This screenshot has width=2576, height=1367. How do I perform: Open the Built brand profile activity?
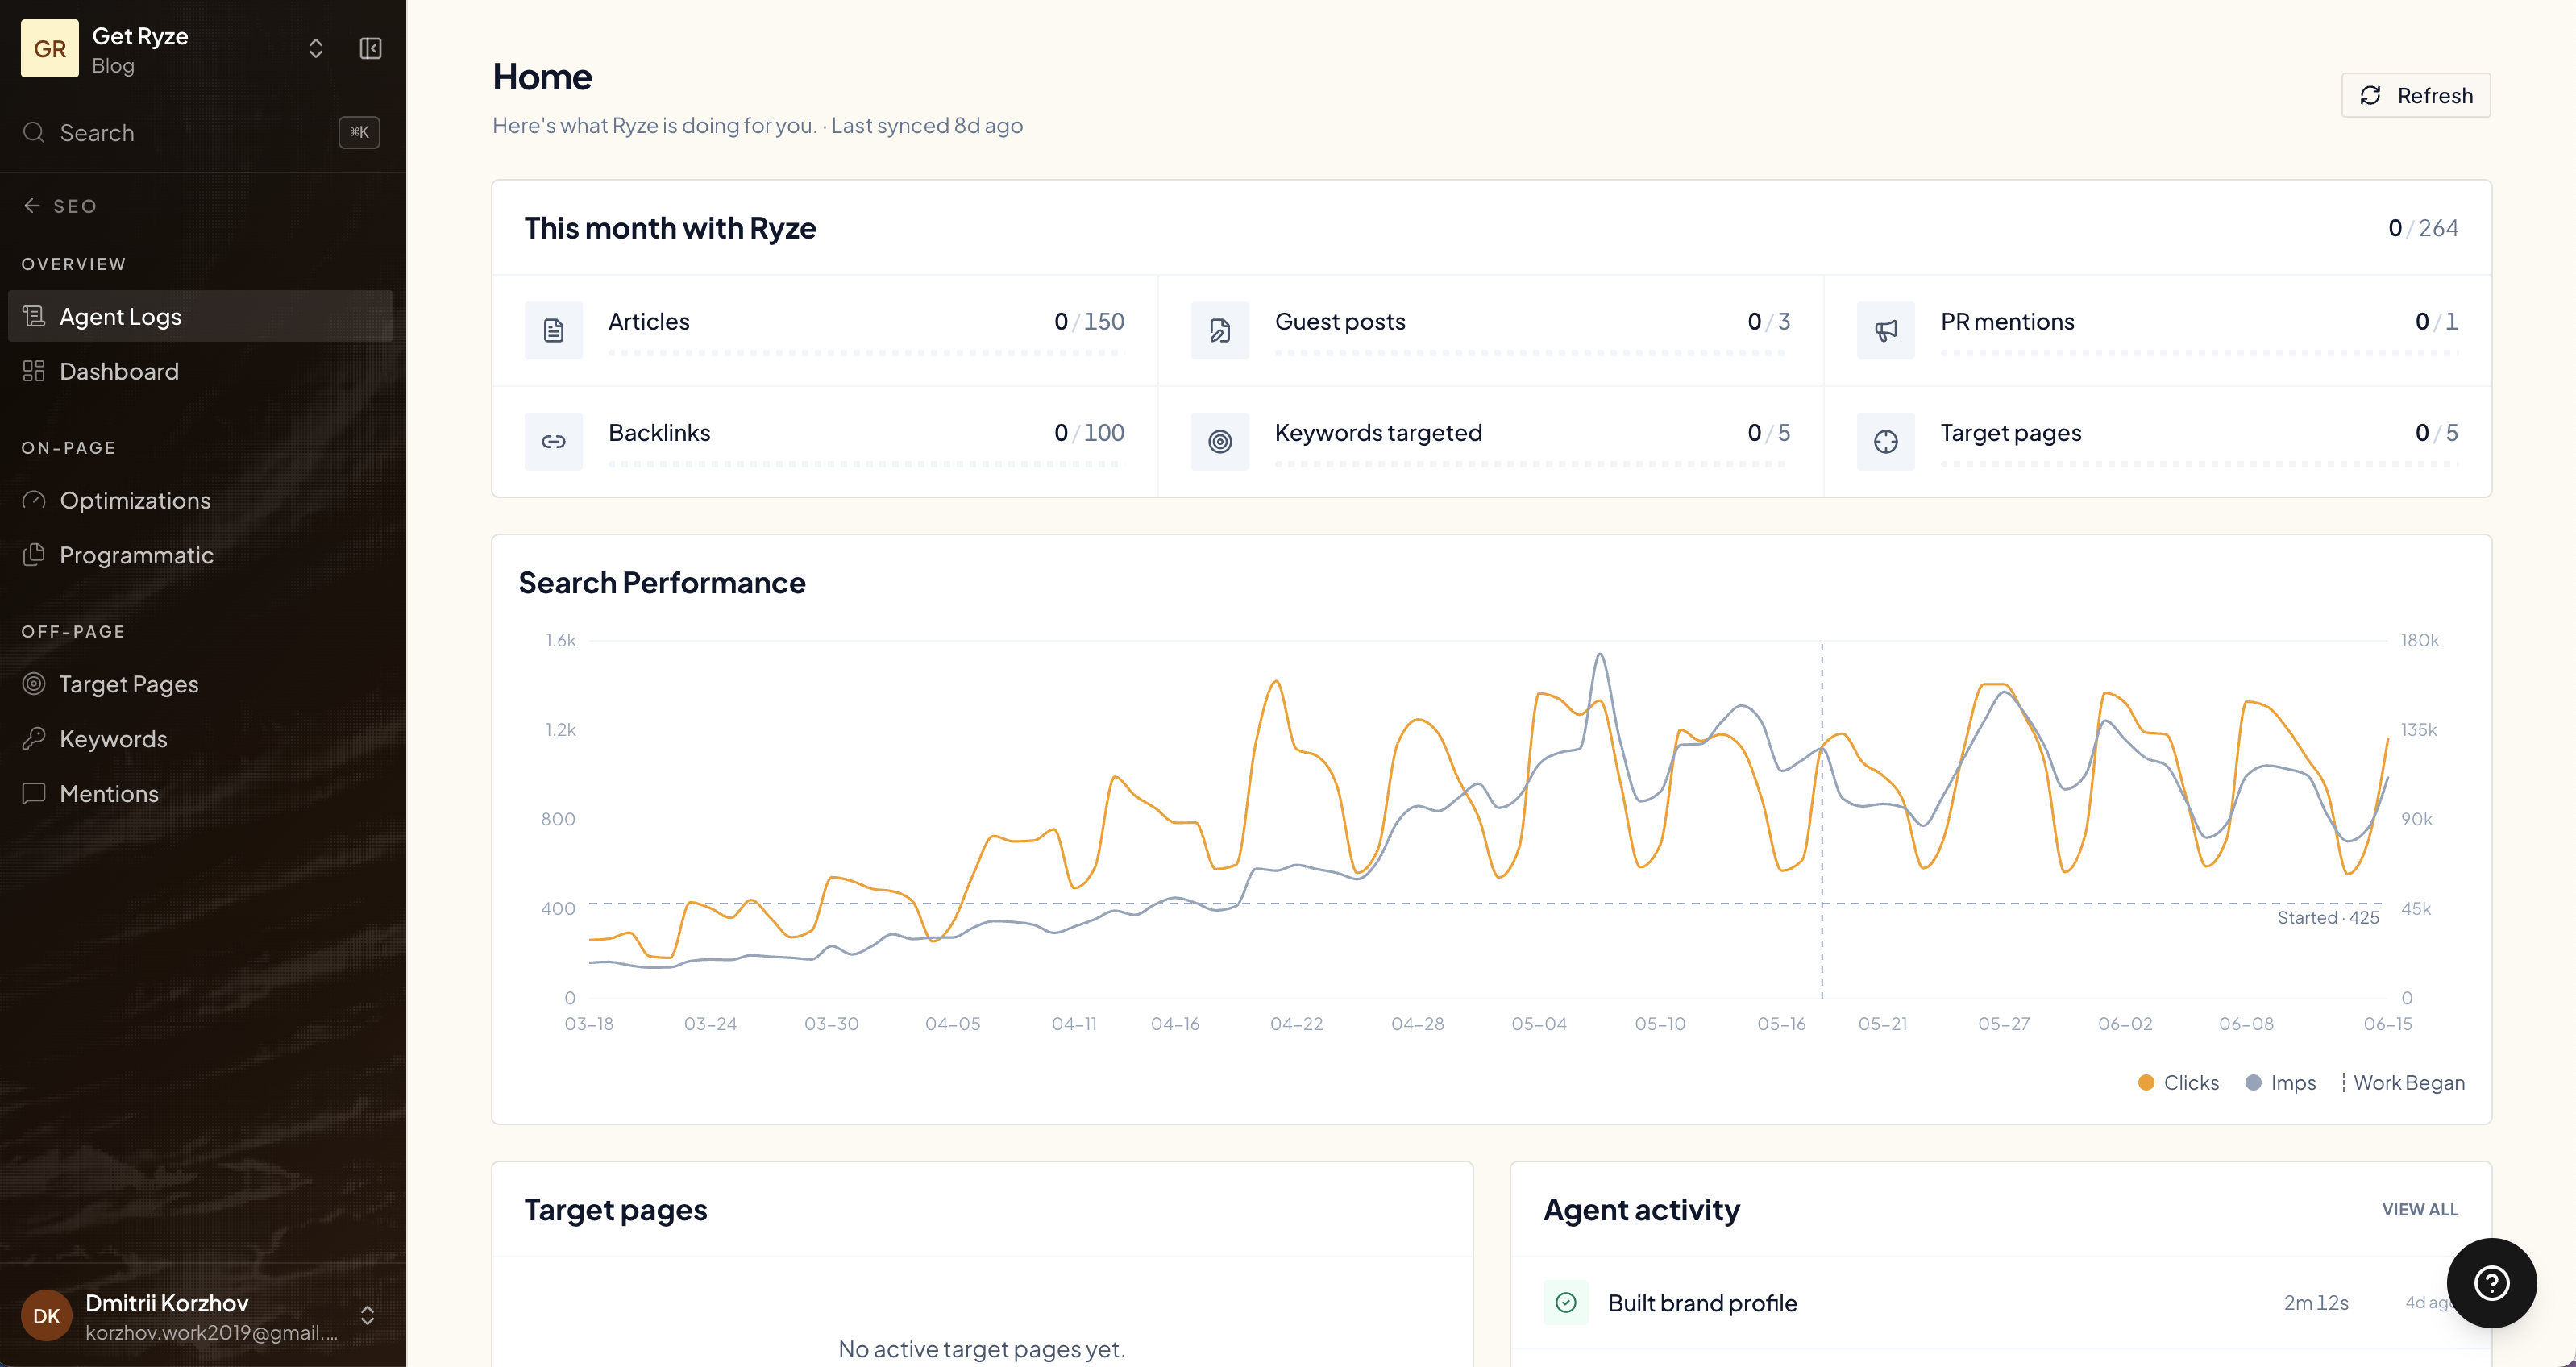click(2000, 1302)
